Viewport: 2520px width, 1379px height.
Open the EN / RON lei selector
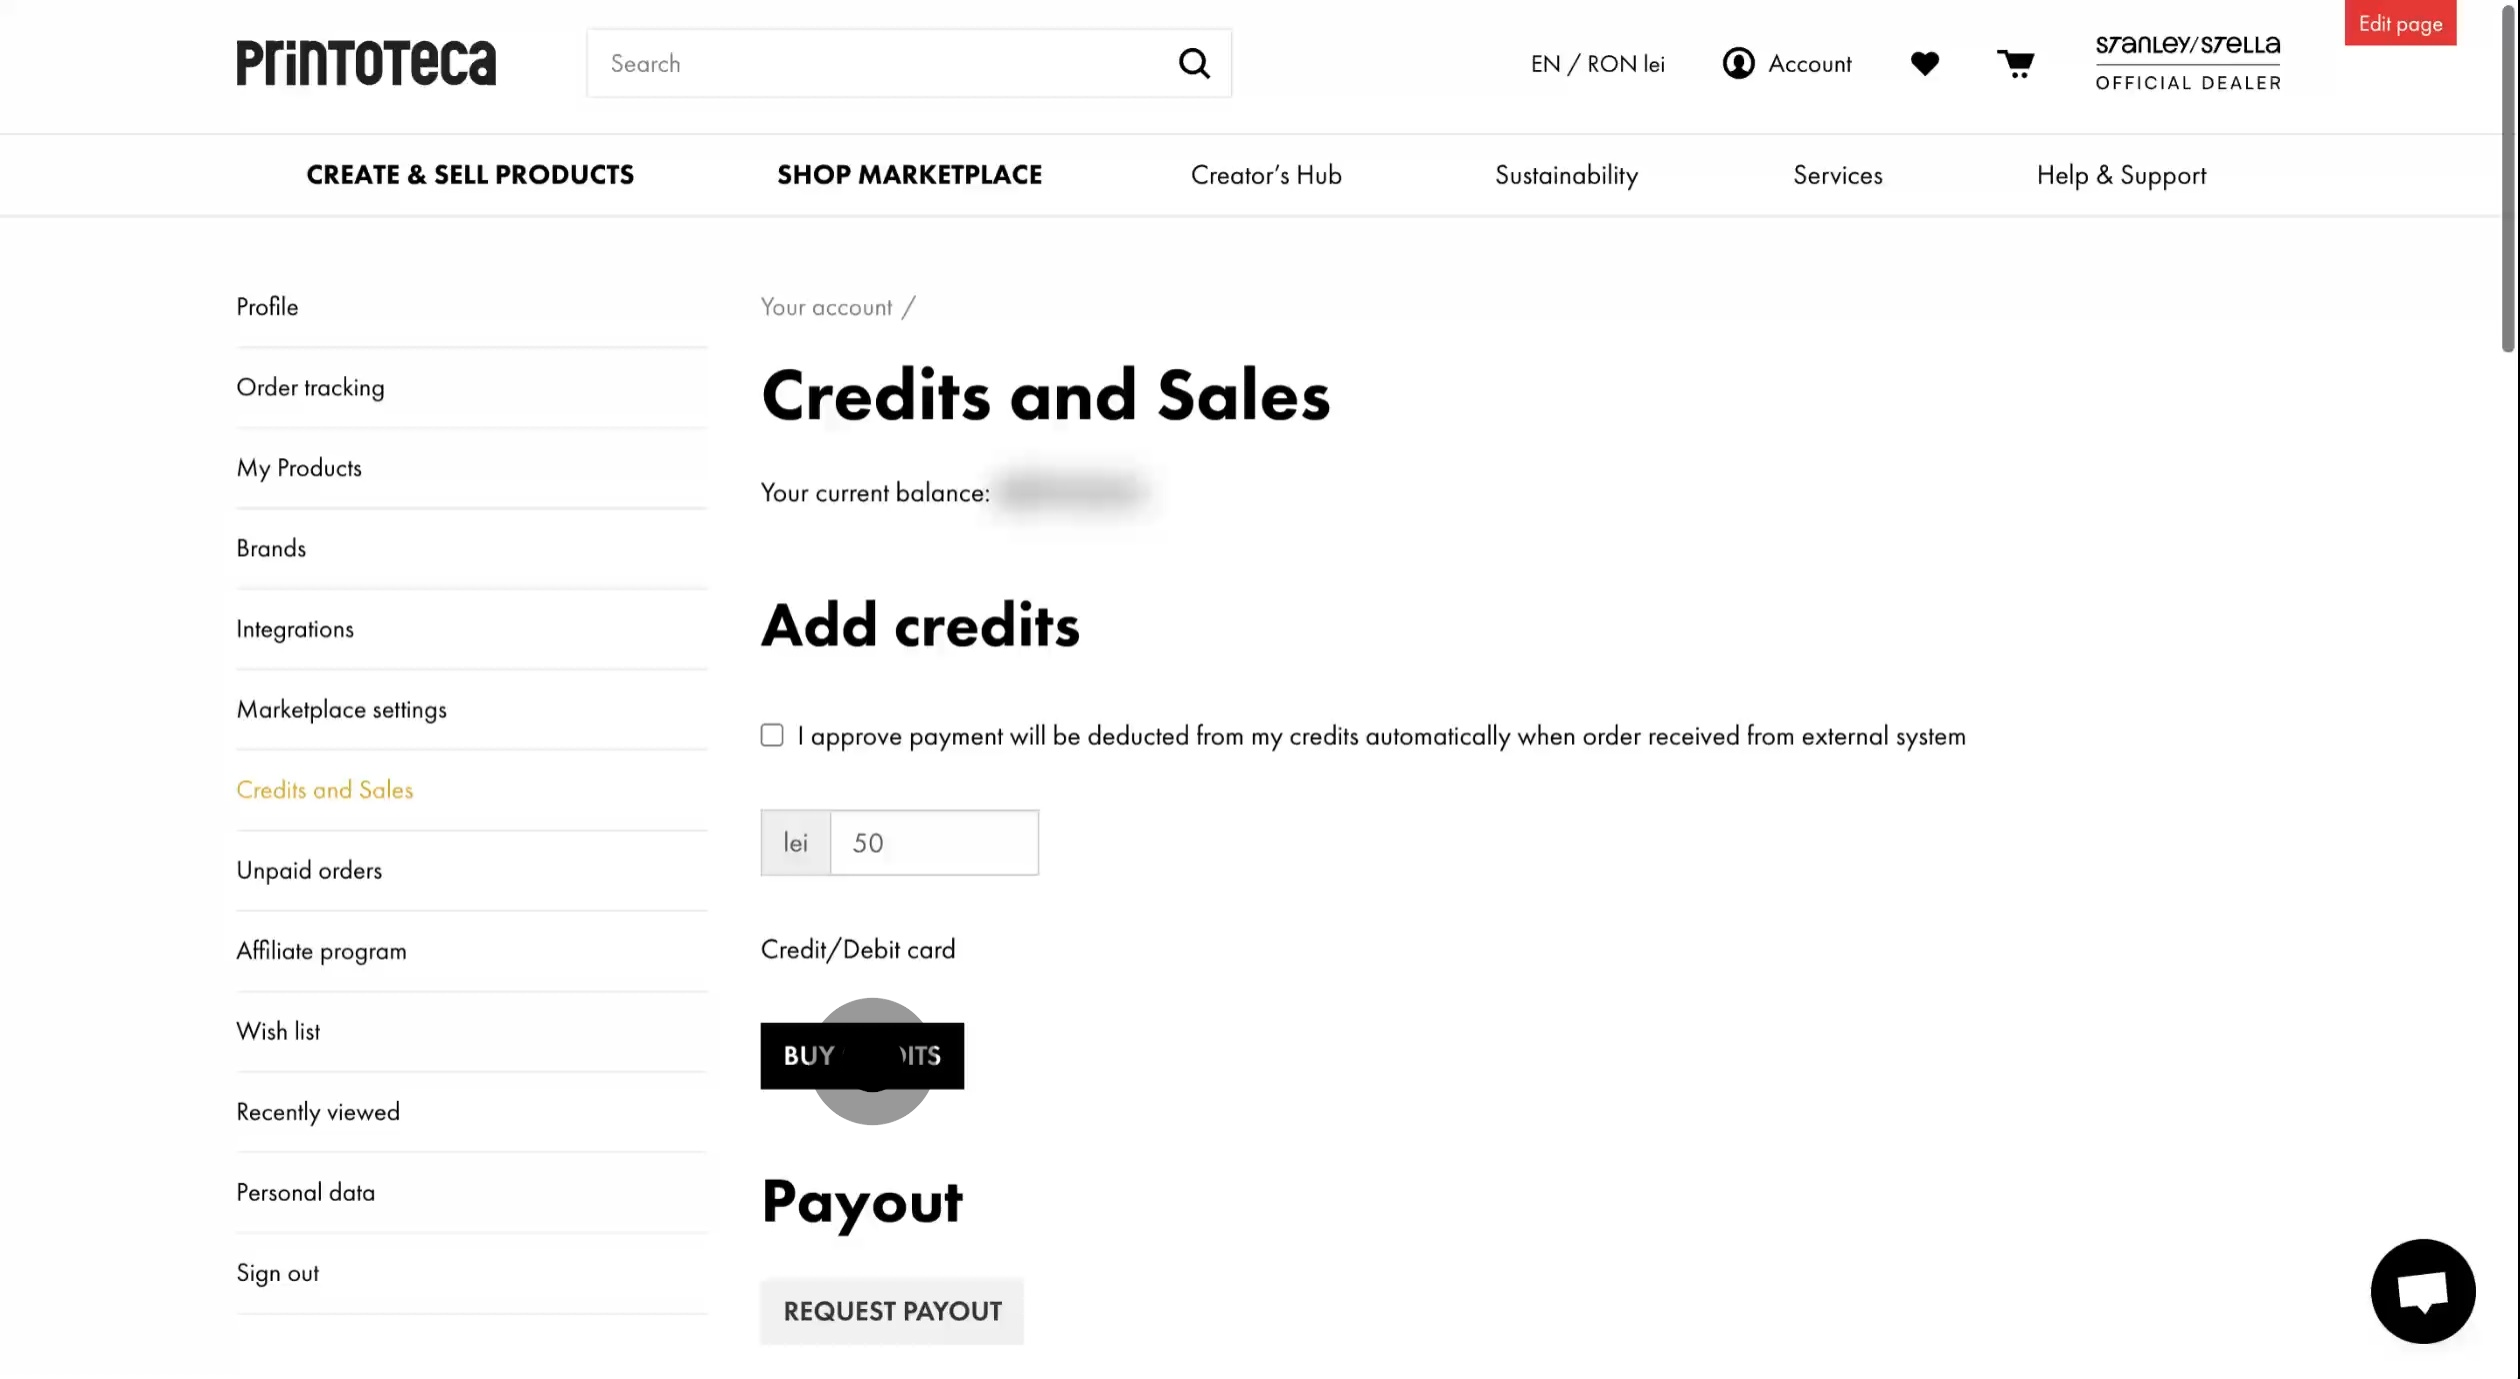point(1597,64)
